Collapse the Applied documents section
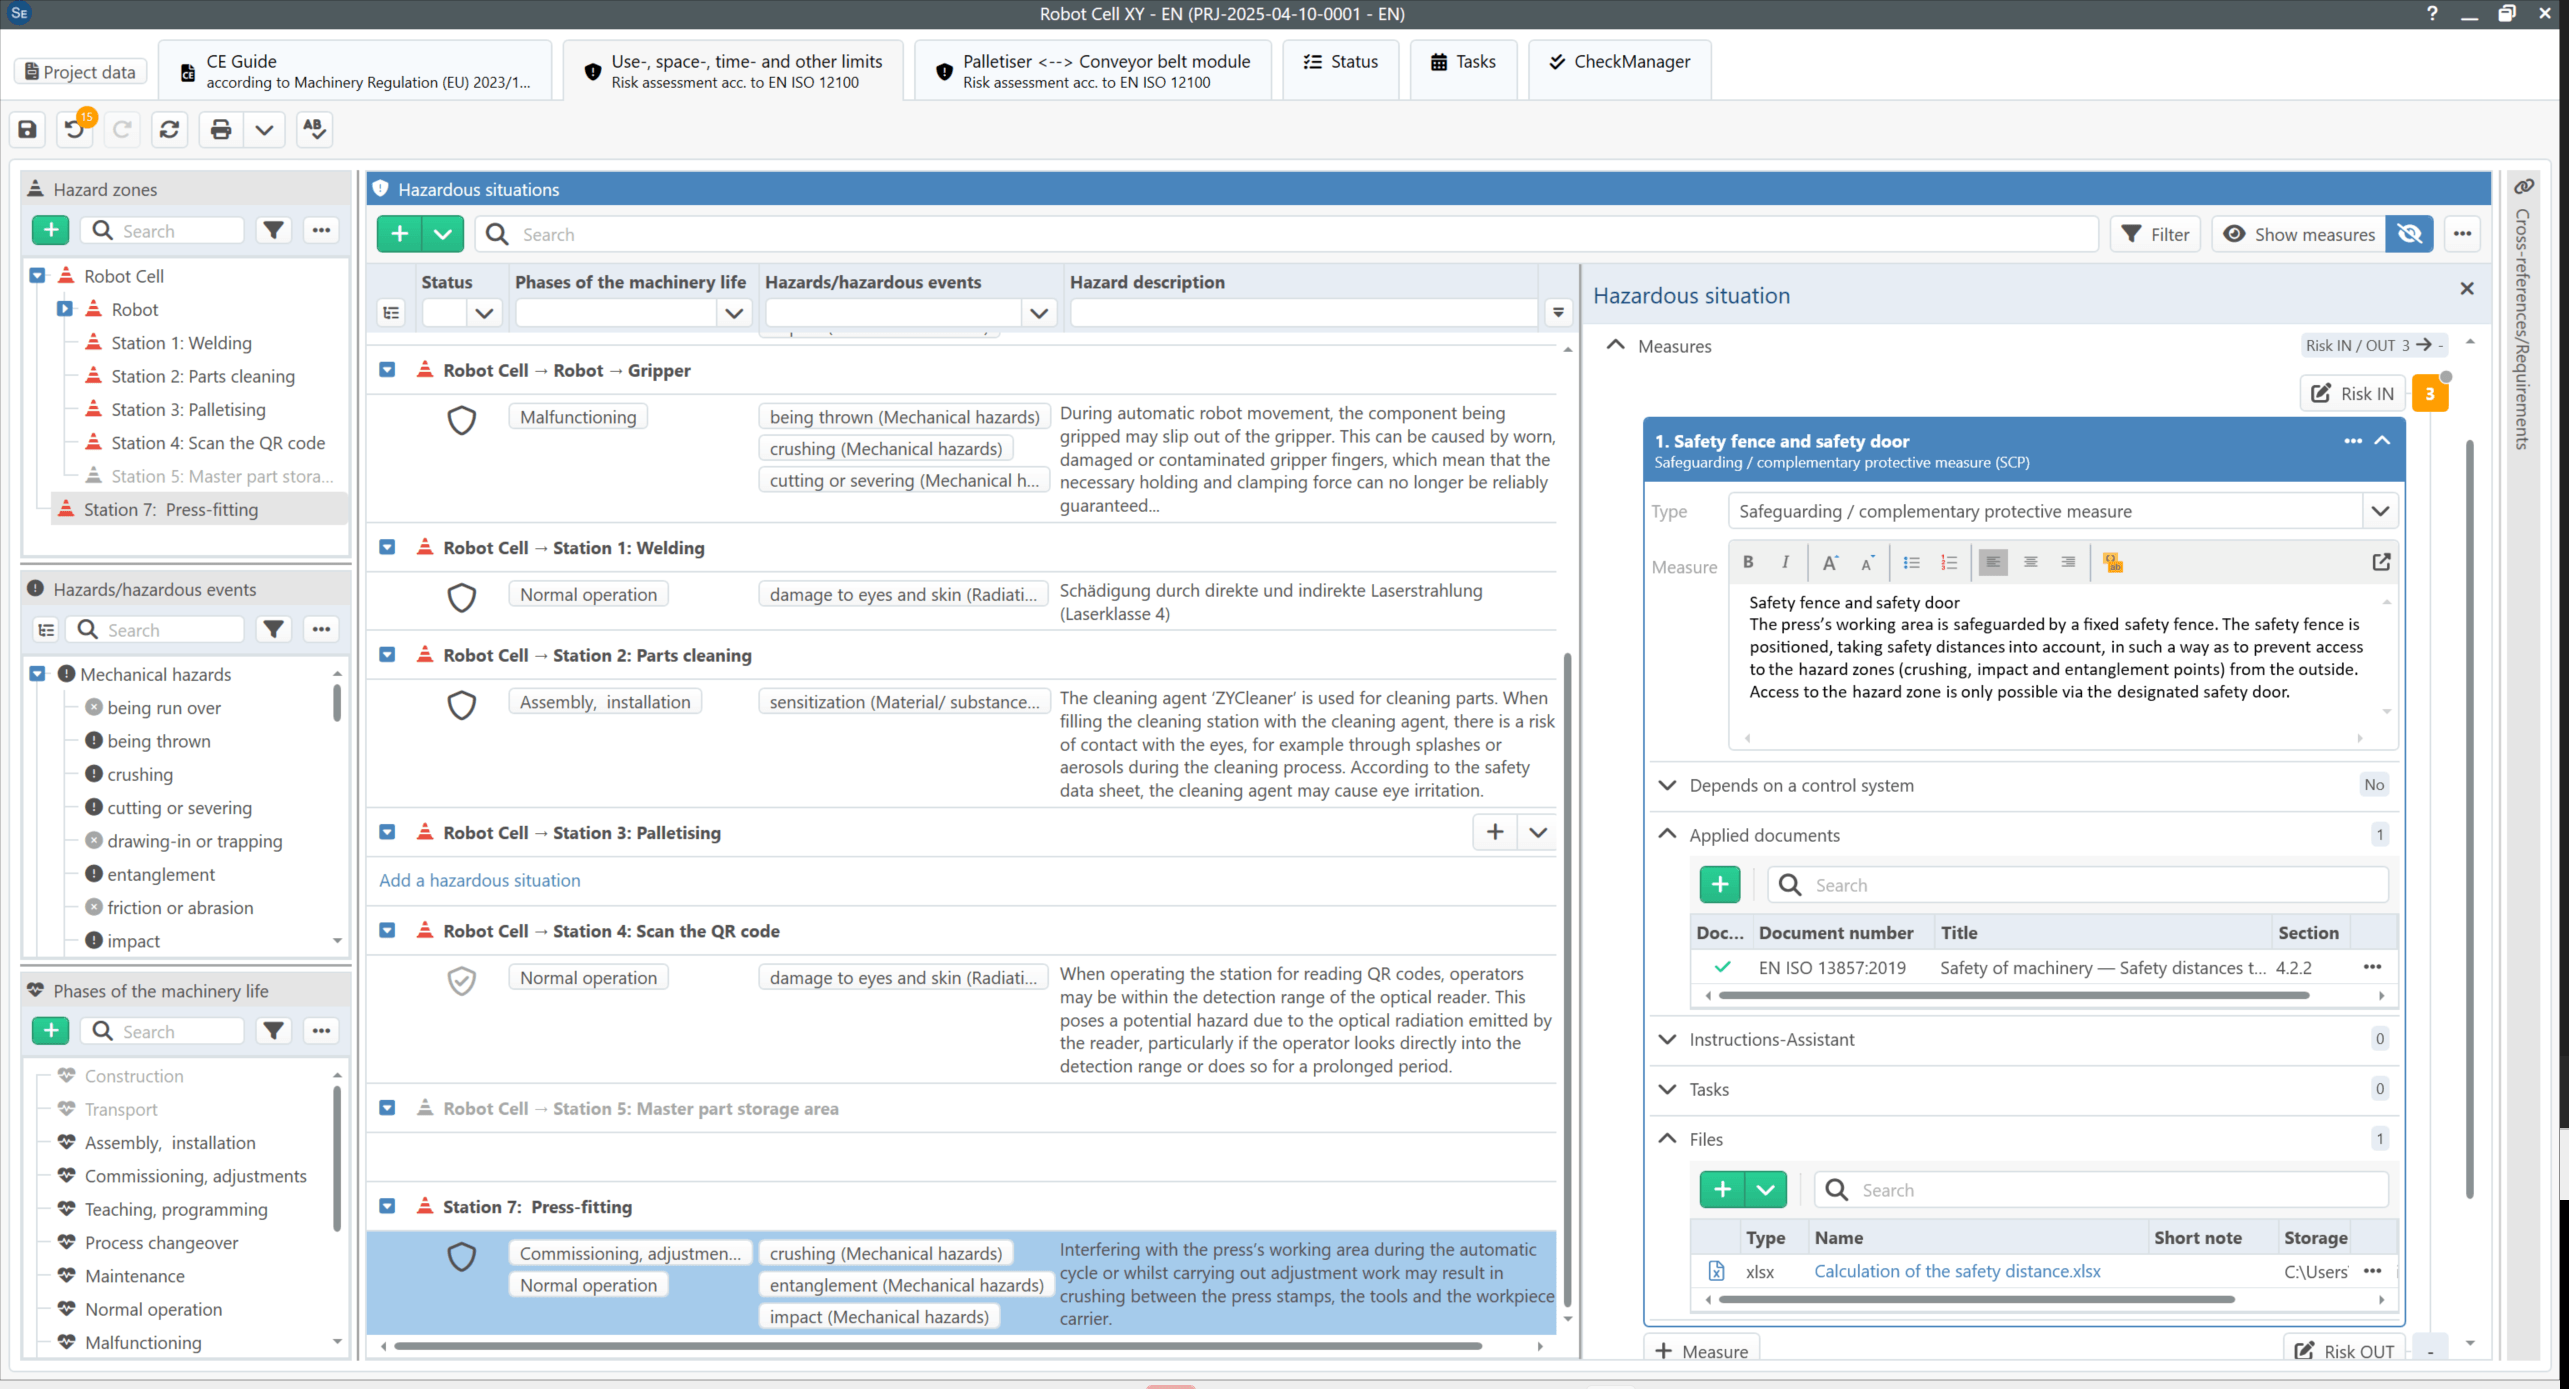 [x=1667, y=834]
